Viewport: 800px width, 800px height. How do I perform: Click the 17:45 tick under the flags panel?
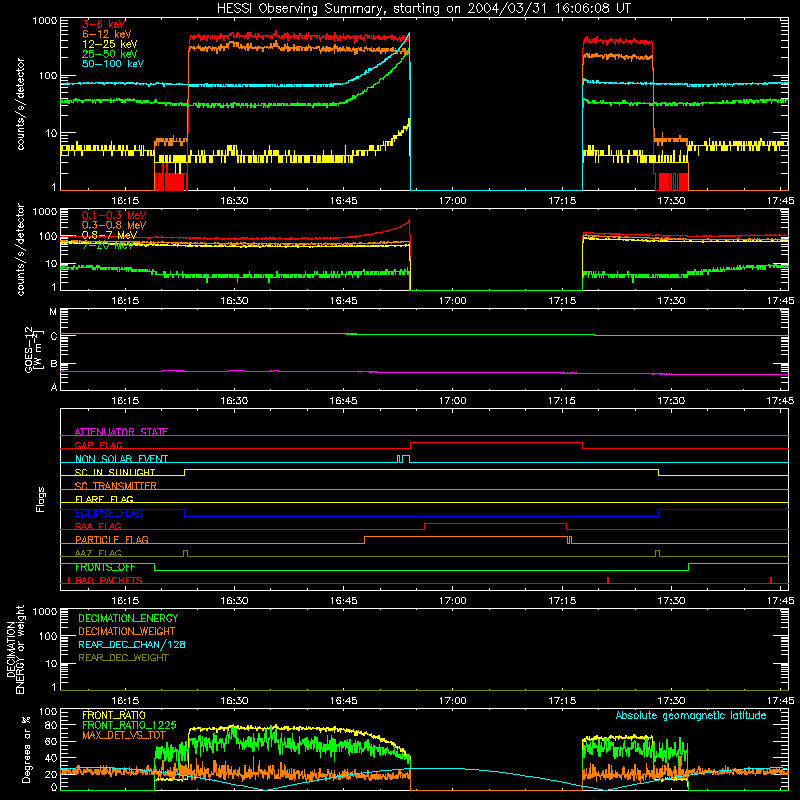780,601
